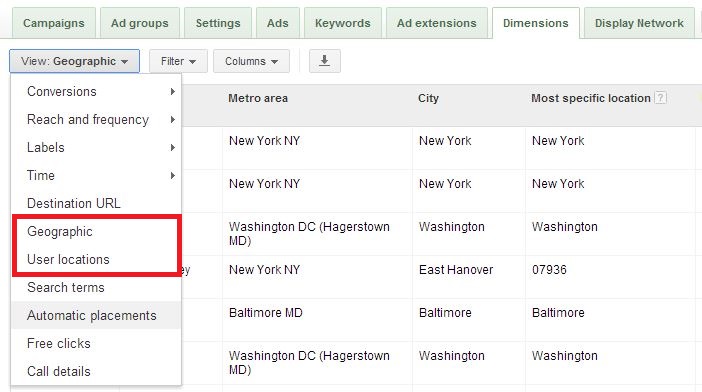This screenshot has width=702, height=392.
Task: Open the Ad groups tab
Action: [x=140, y=23]
